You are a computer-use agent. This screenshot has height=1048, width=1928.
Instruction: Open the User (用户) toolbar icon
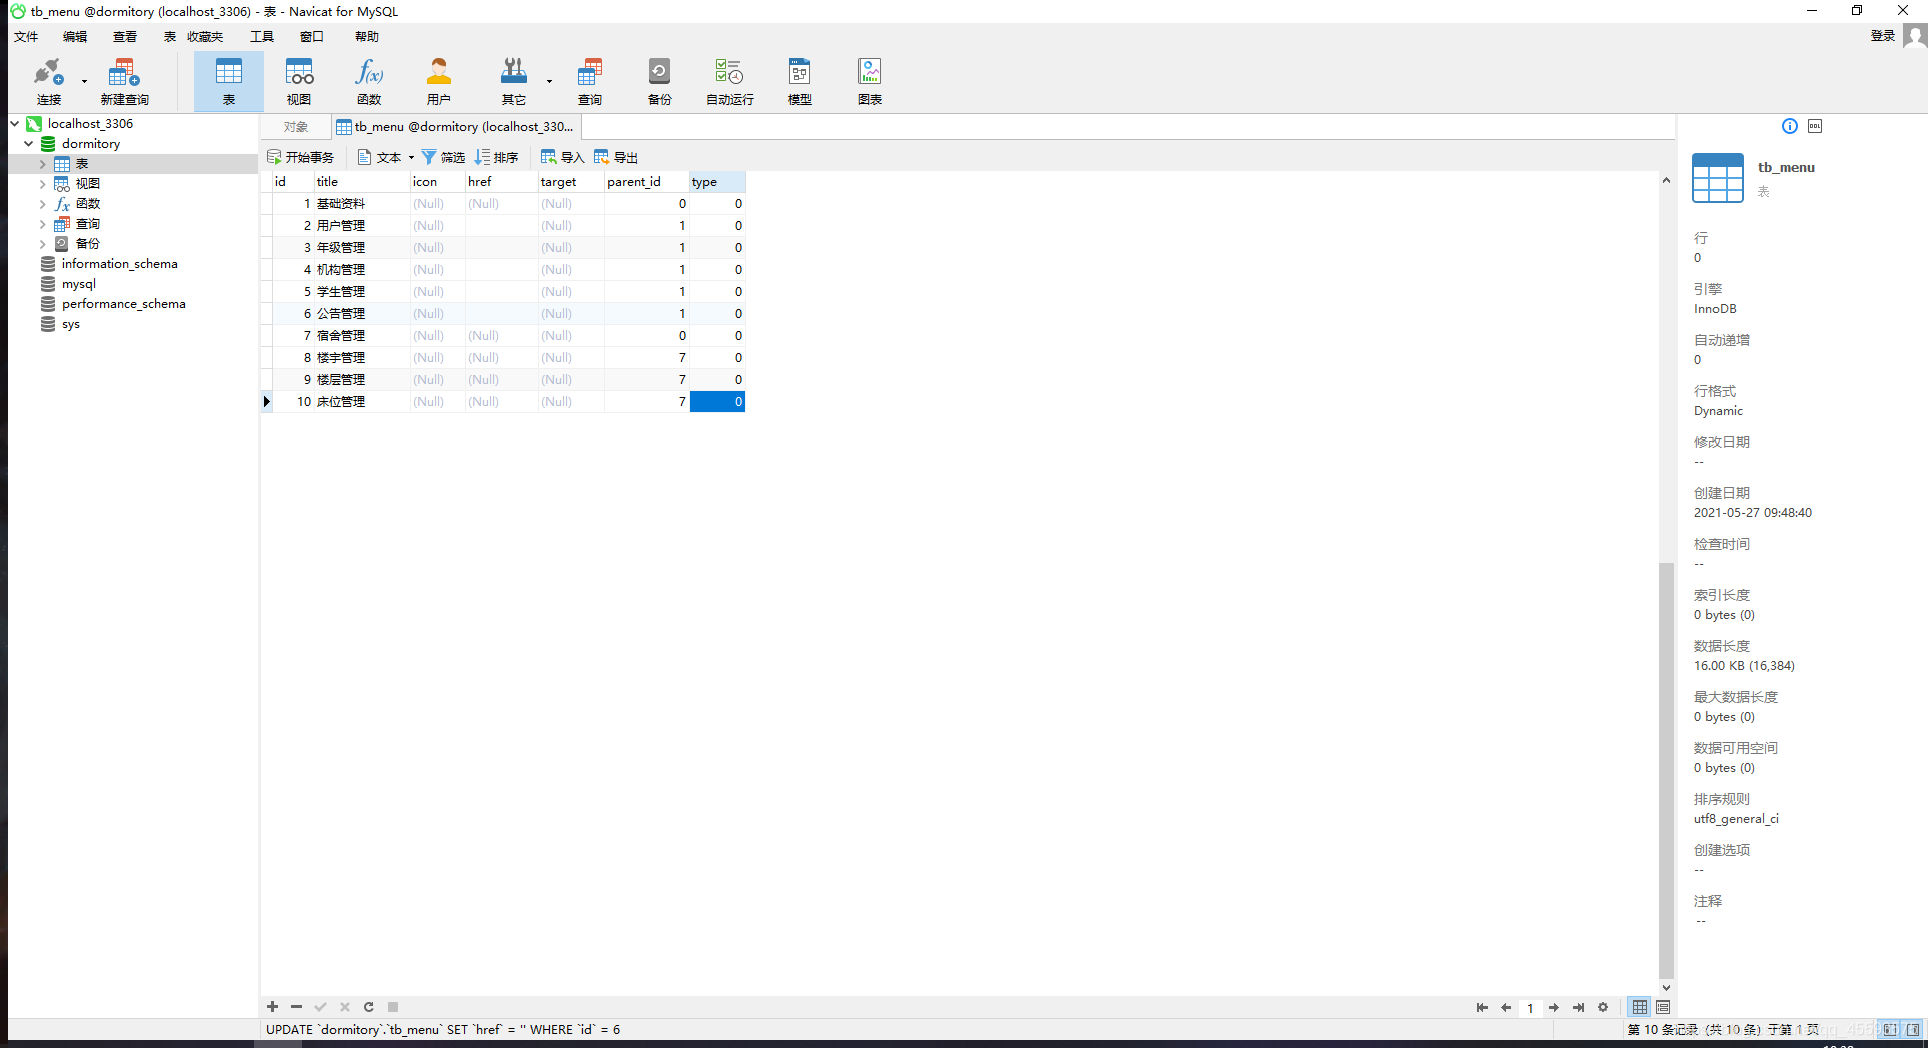438,82
